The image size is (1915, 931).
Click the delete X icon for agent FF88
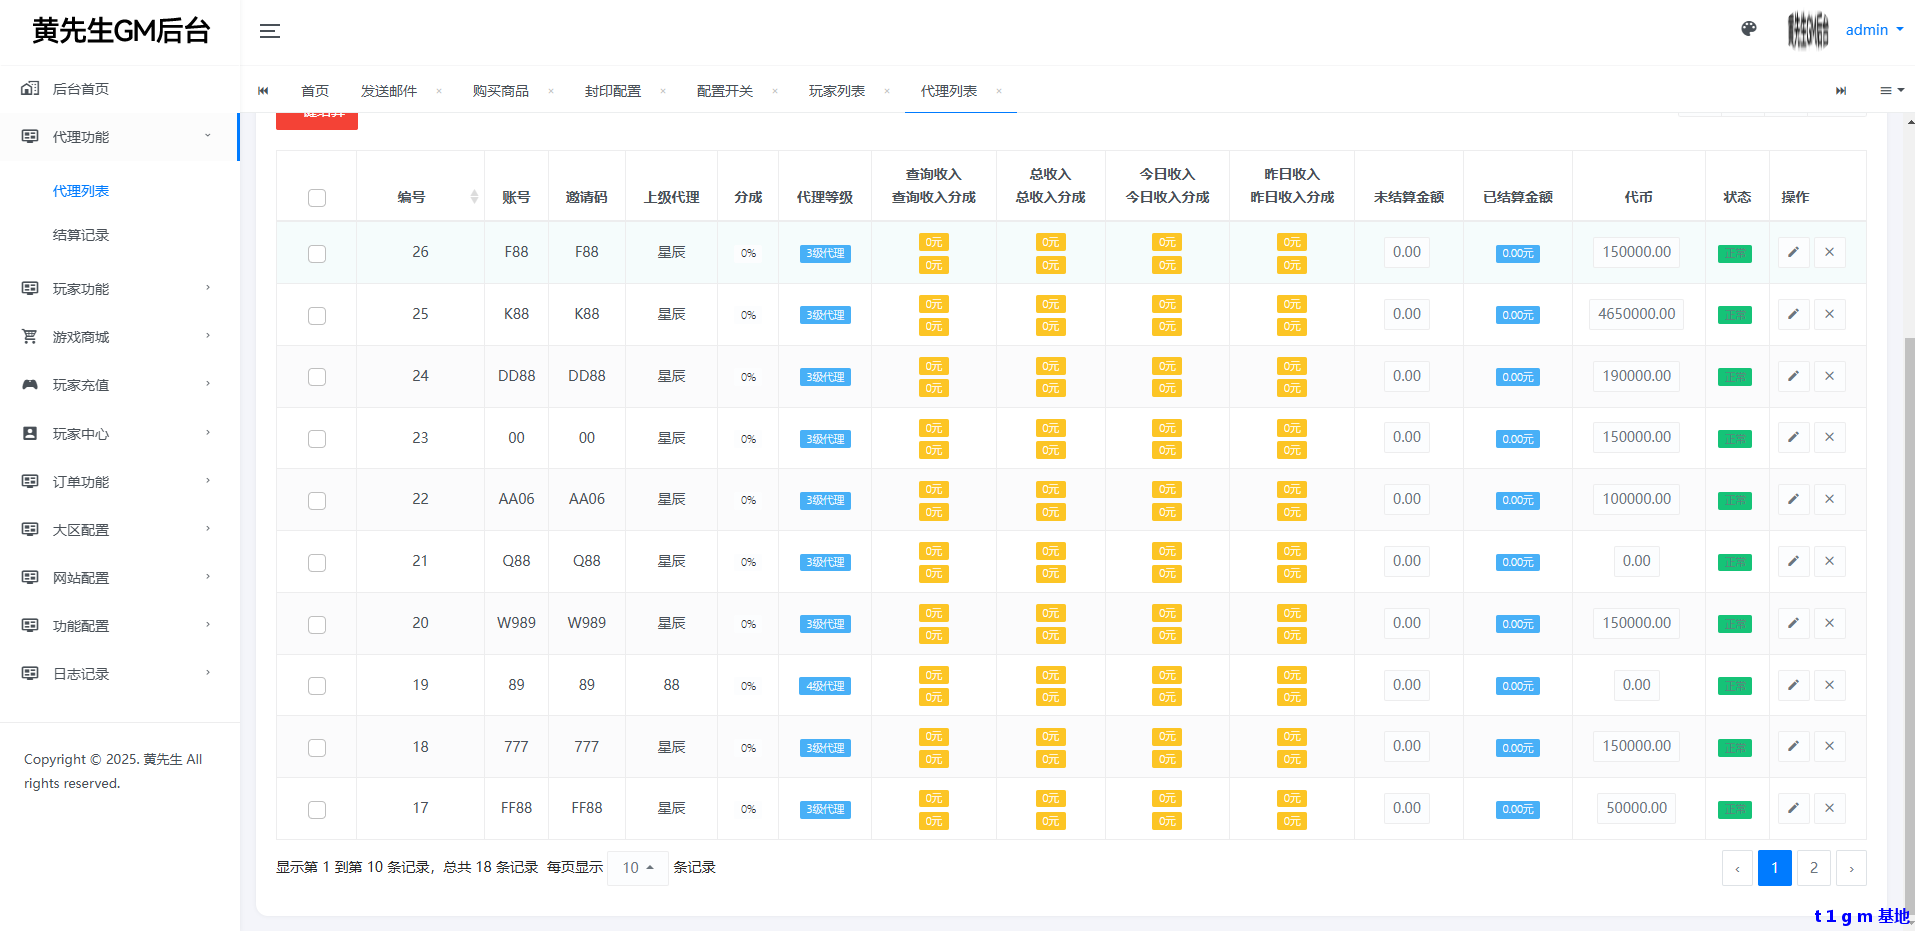coord(1829,808)
